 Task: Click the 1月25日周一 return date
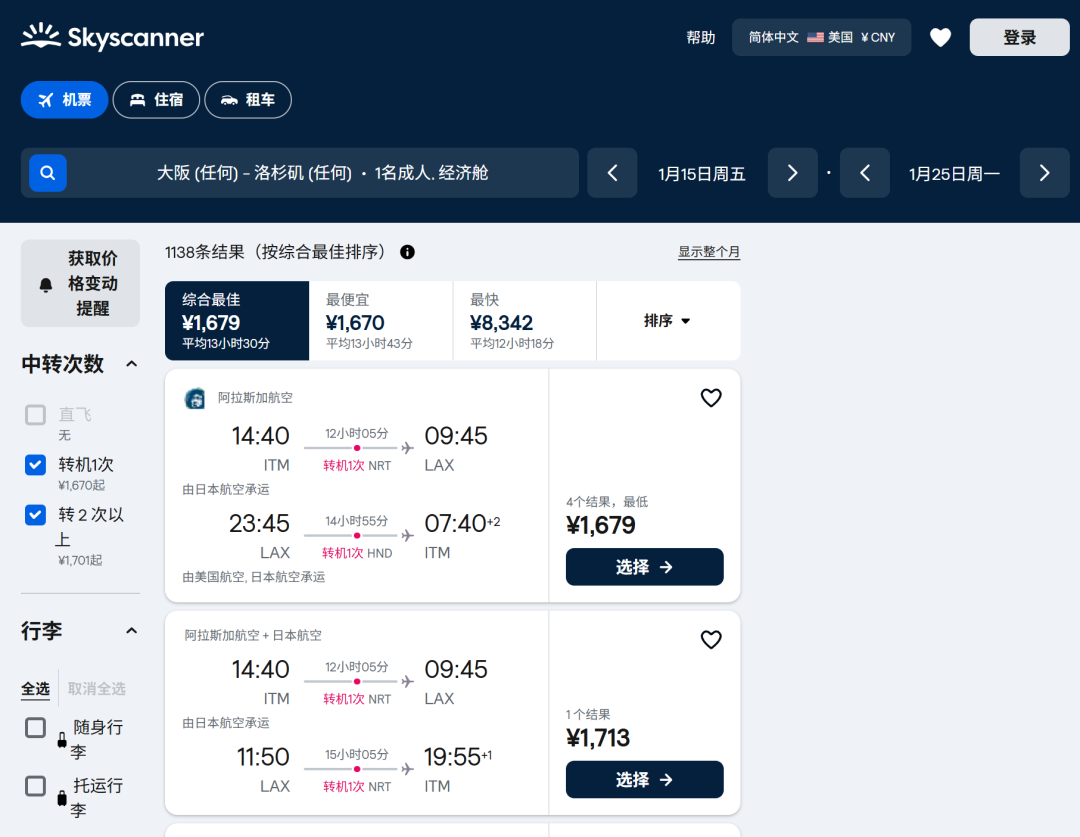tap(955, 174)
